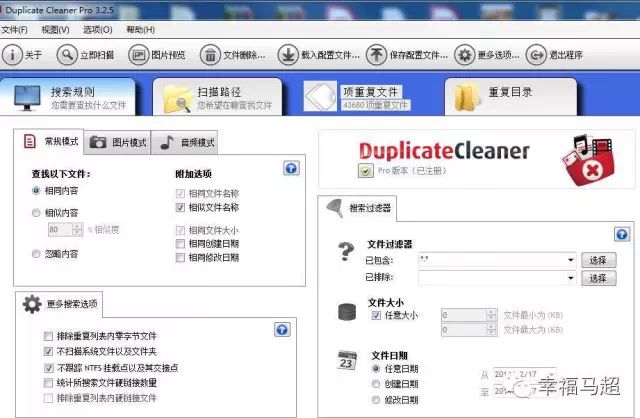Click the 关于 info icon
640x418 pixels.
(x=12, y=55)
